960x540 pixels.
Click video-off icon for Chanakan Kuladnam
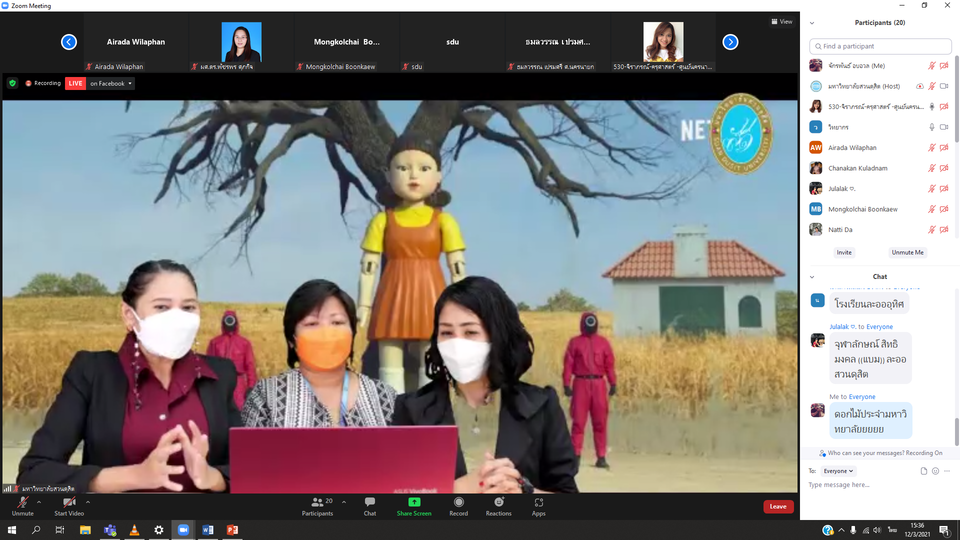click(944, 168)
